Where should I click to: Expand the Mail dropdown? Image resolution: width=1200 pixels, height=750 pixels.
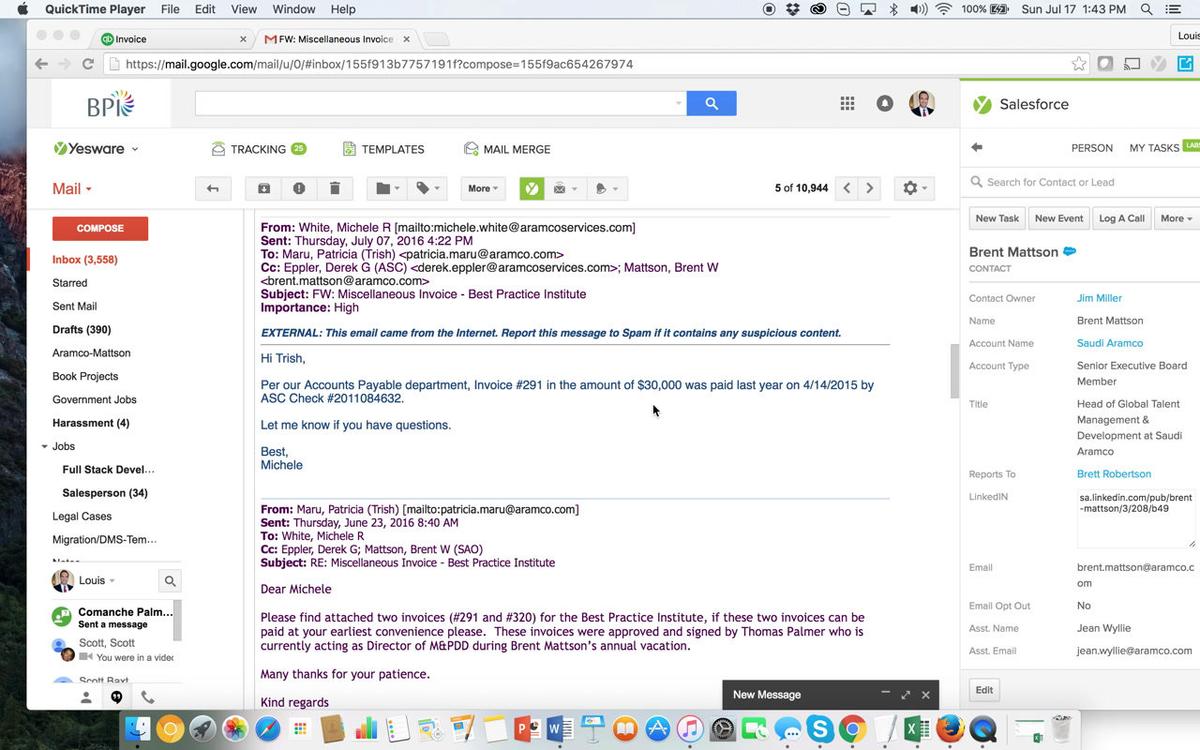[72, 189]
